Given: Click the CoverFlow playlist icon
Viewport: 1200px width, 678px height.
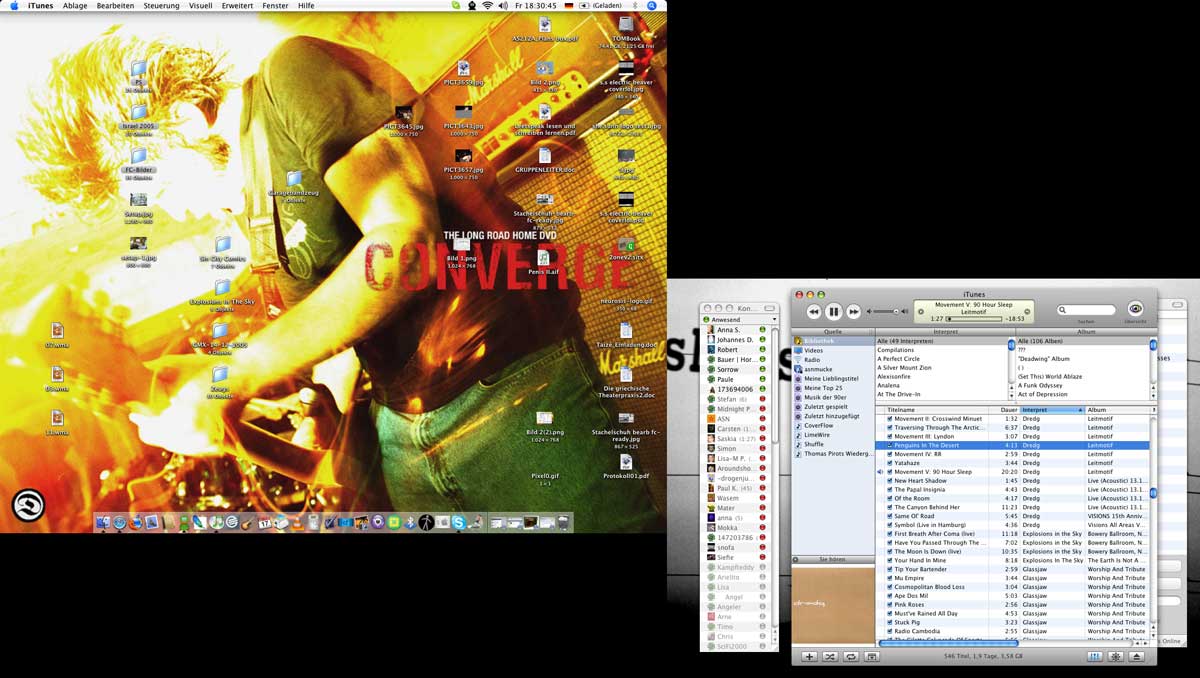Looking at the screenshot, I should (798, 426).
